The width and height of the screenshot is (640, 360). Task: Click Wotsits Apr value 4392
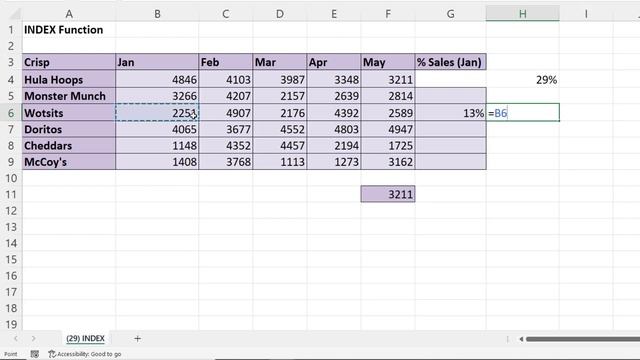334,113
